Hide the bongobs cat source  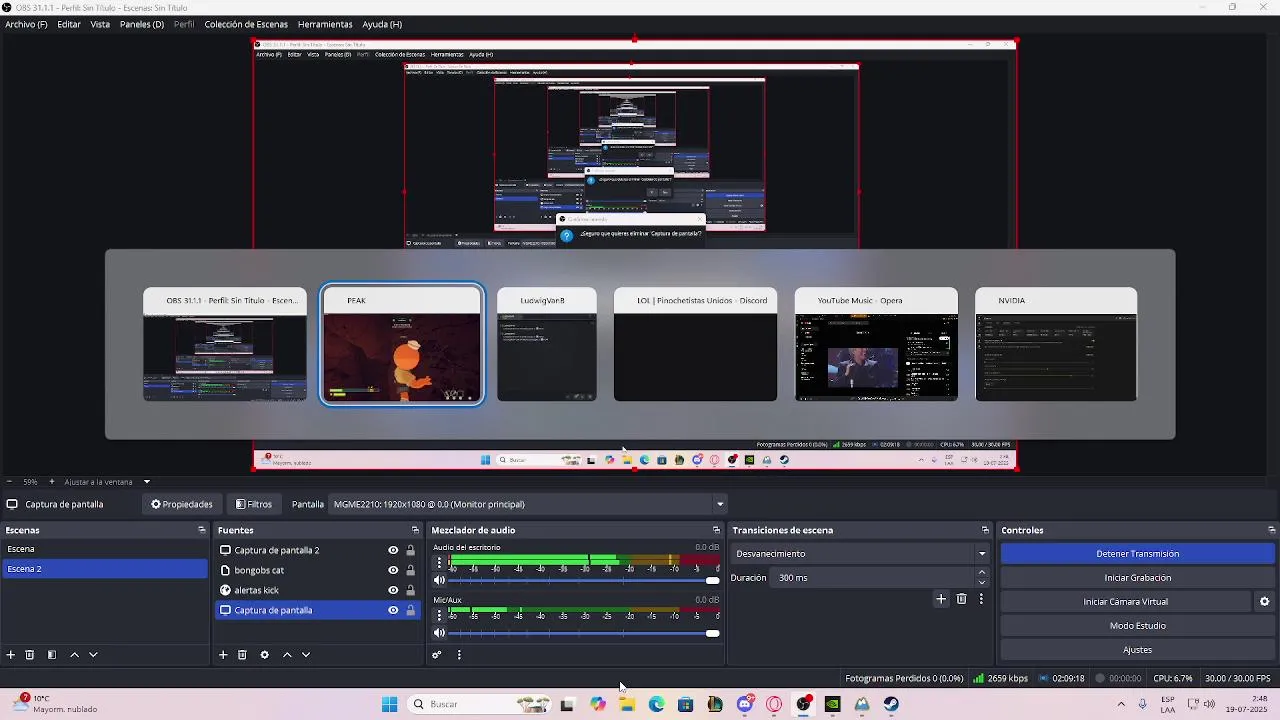pyautogui.click(x=393, y=570)
